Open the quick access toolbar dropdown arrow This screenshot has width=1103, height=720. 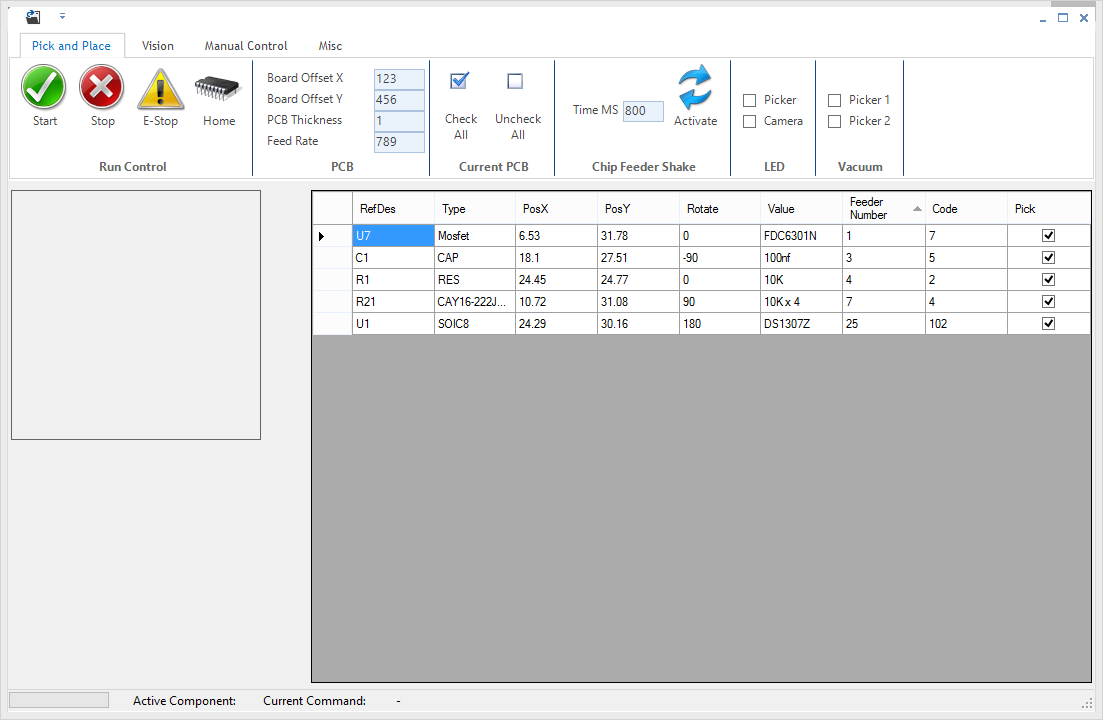pyautogui.click(x=62, y=16)
